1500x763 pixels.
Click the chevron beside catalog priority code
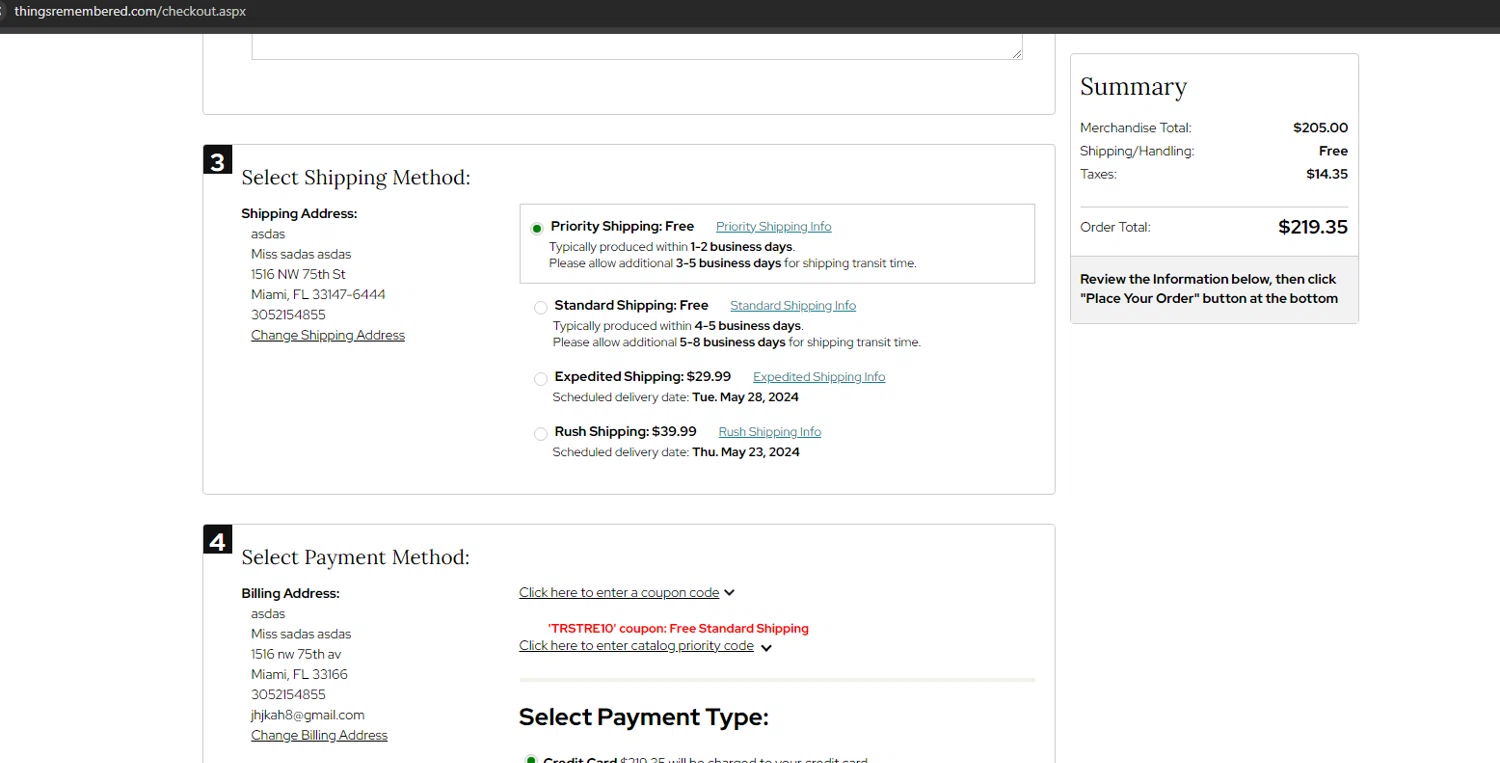click(x=766, y=648)
